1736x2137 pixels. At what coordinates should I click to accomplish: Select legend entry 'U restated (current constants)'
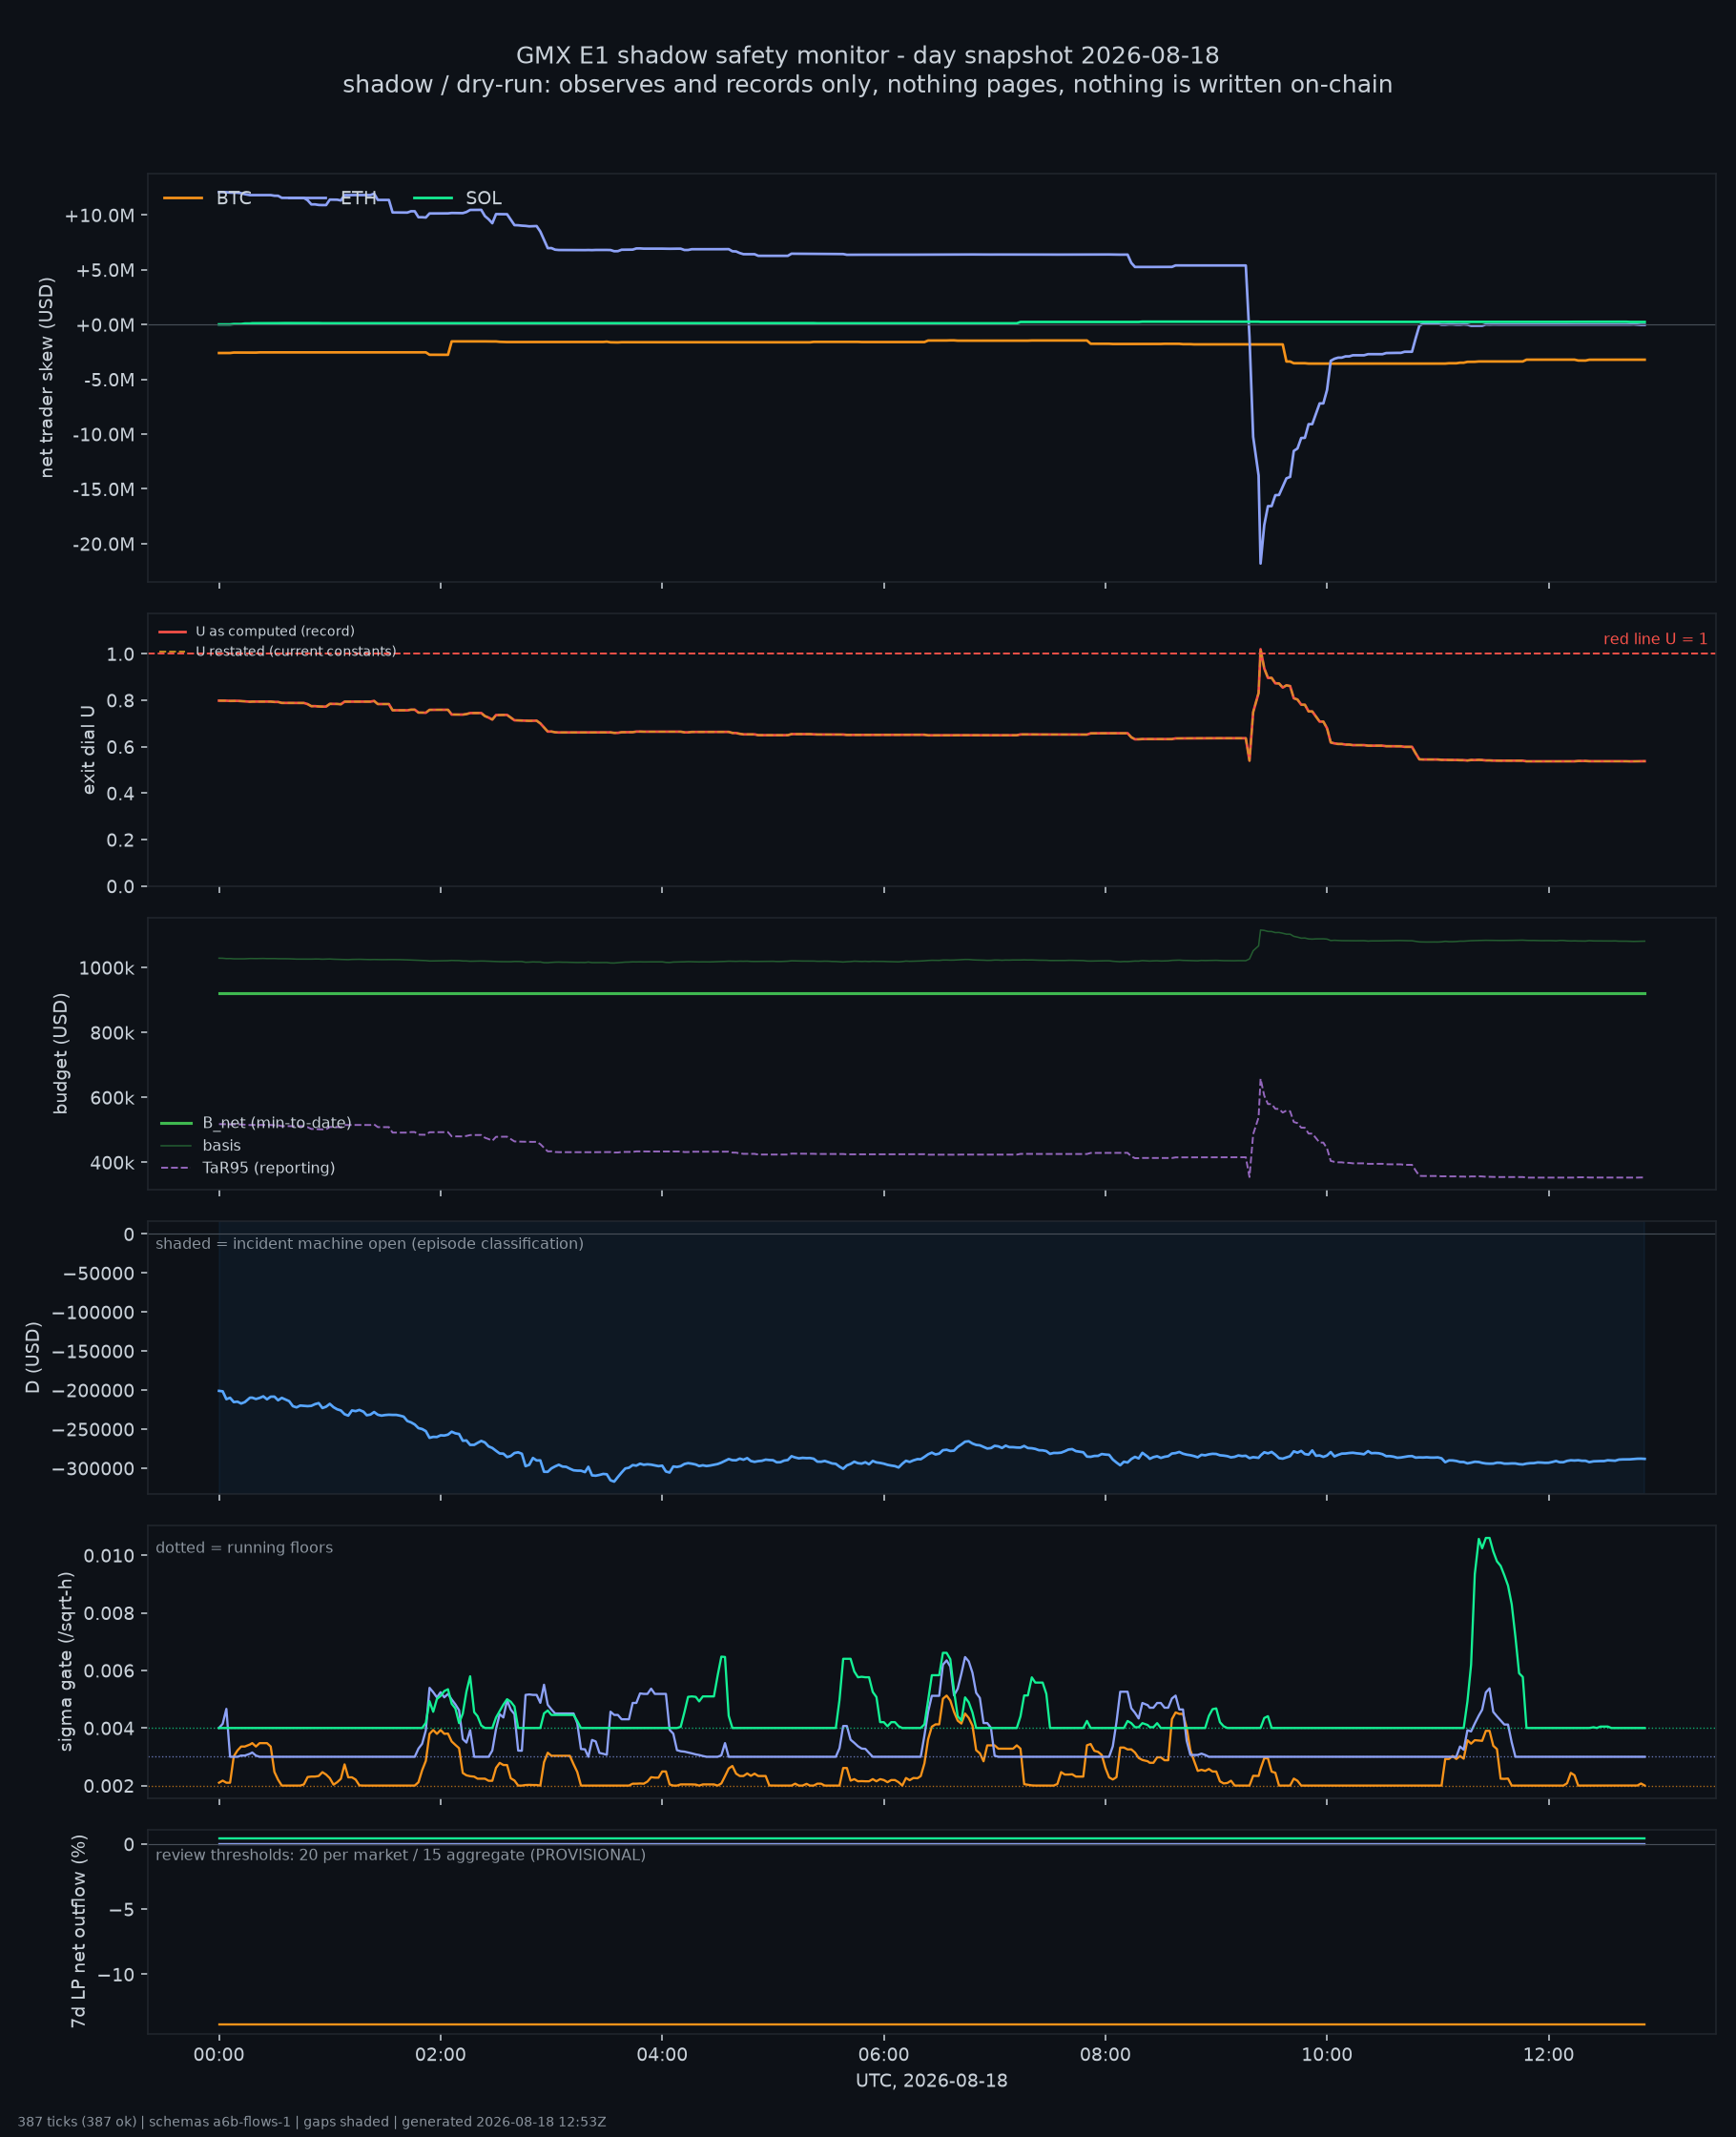[296, 651]
